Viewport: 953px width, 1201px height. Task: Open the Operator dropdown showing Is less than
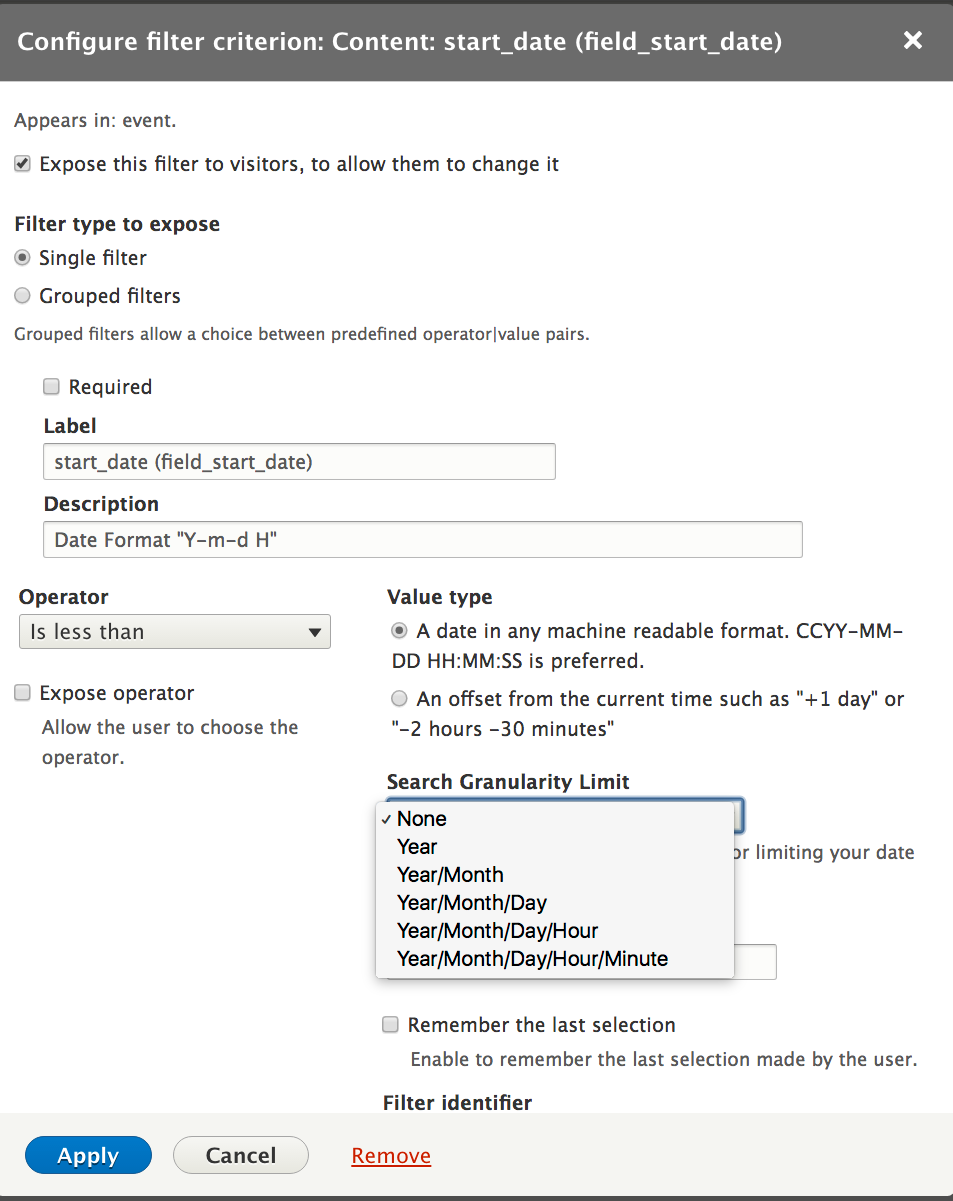pos(175,632)
